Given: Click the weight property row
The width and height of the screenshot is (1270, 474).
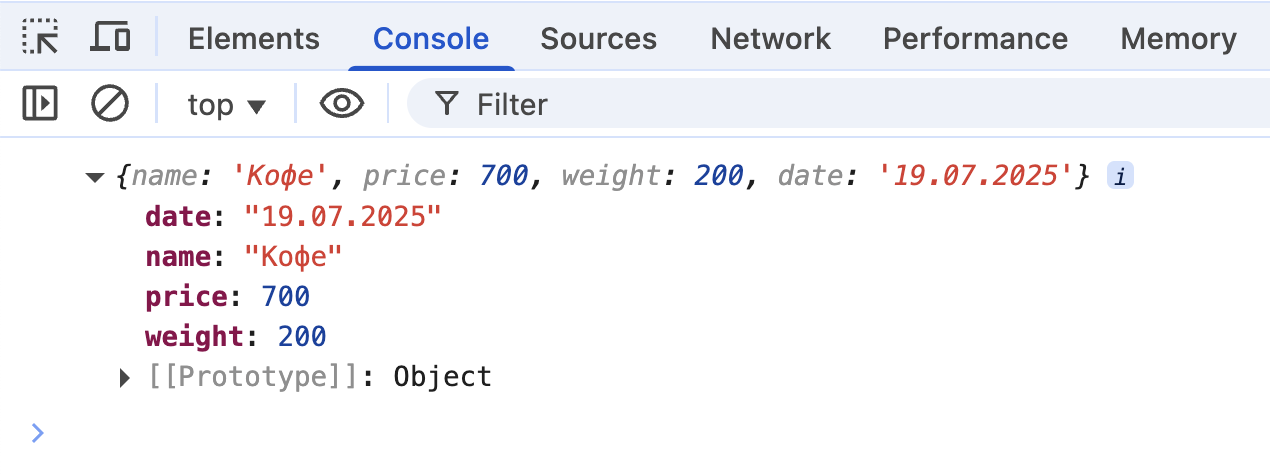Looking at the screenshot, I should click(235, 337).
